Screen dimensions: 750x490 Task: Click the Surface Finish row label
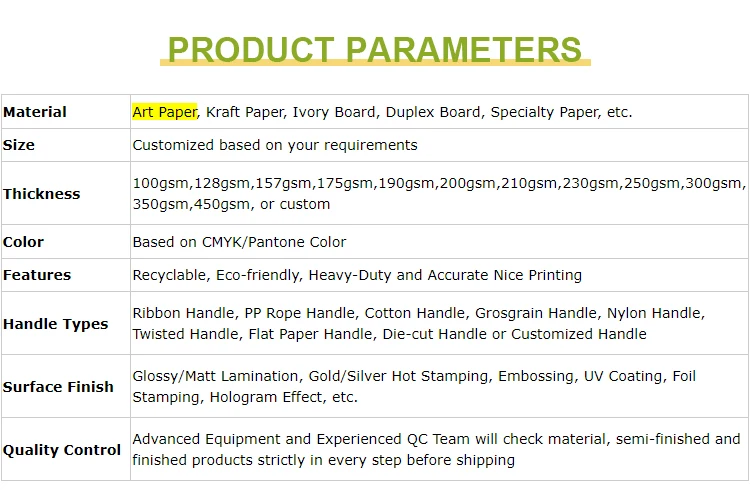(x=58, y=387)
